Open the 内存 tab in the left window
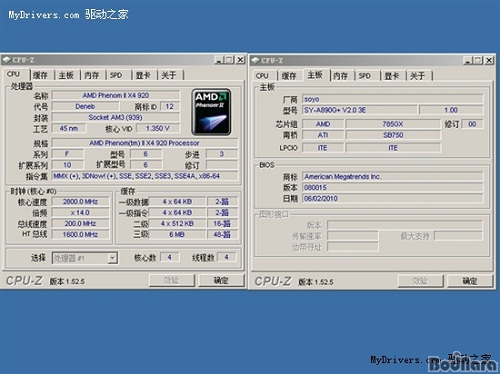 92,75
